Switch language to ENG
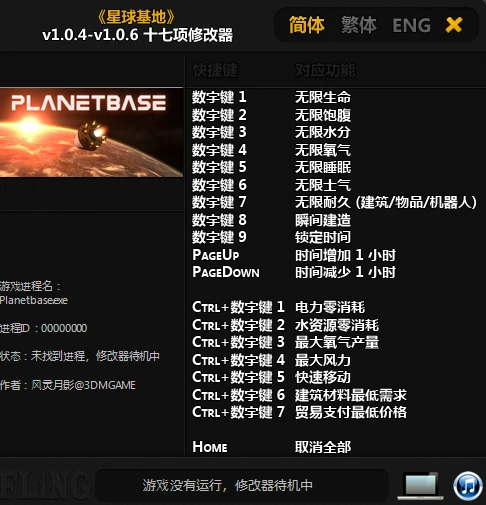Viewport: 486px width, 505px height. [x=412, y=25]
